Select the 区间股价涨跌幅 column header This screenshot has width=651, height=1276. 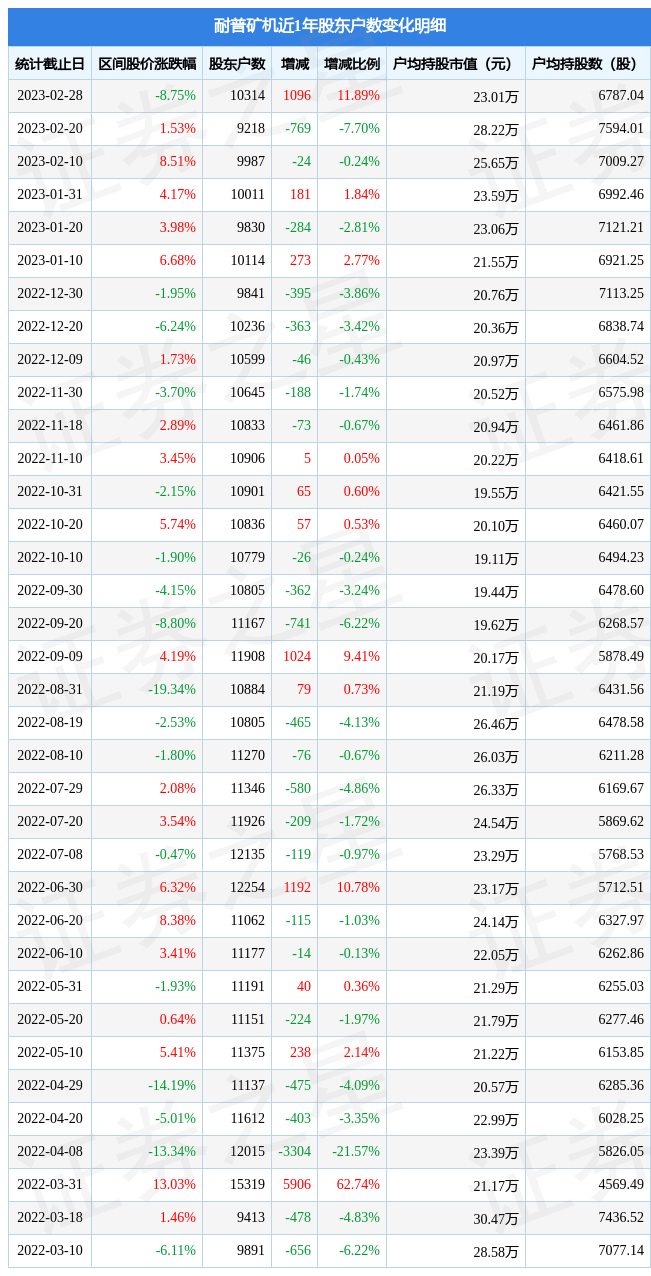pyautogui.click(x=147, y=64)
